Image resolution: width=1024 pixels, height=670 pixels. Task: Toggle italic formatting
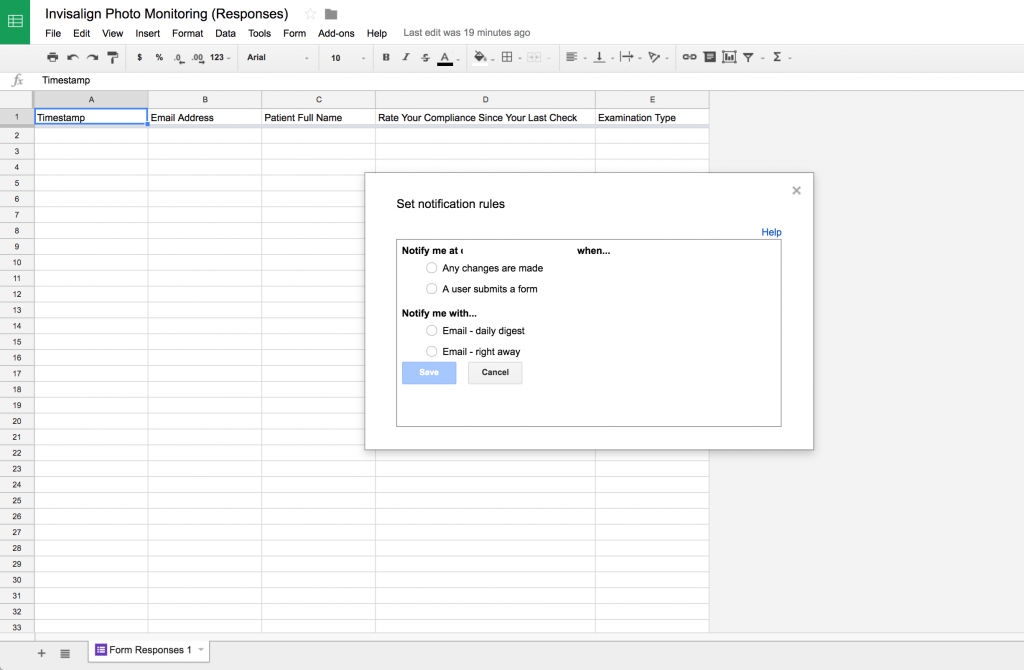click(406, 57)
